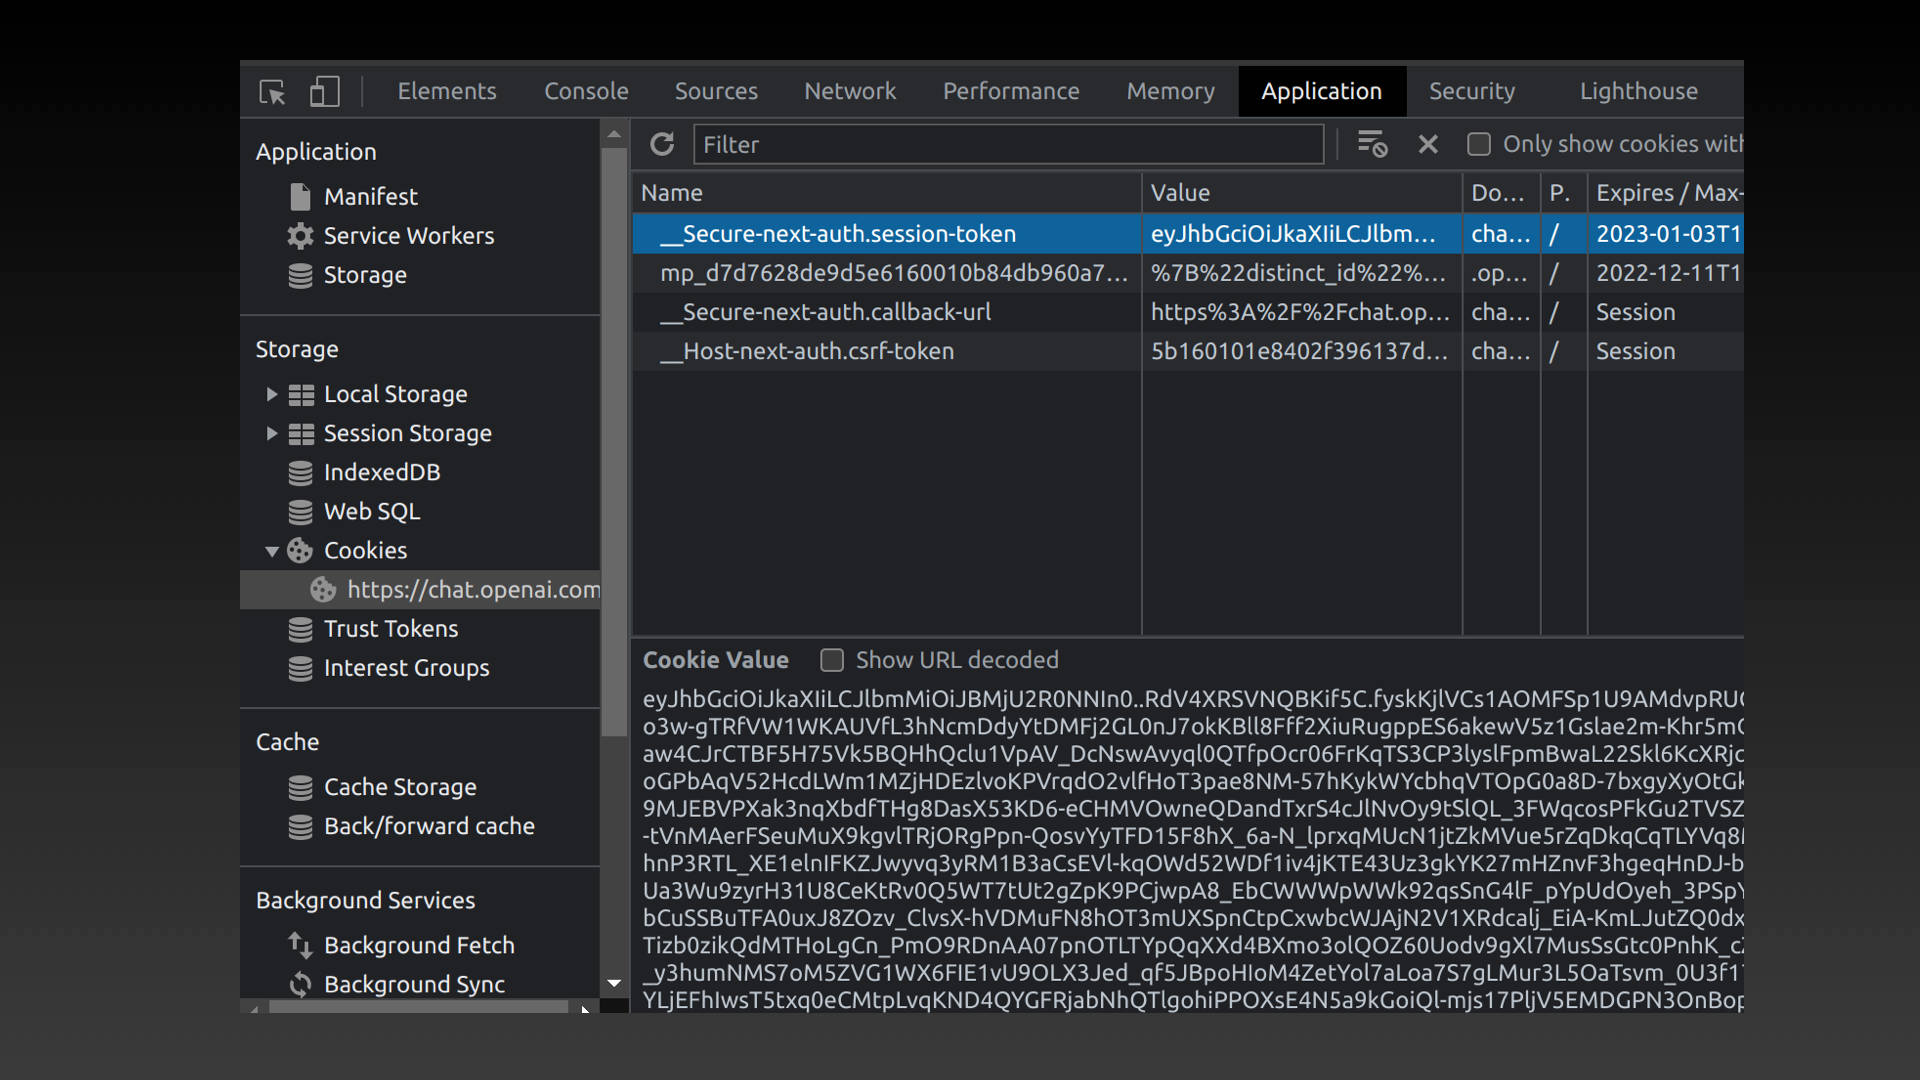This screenshot has height=1080, width=1920.
Task: Open the Manifest file icon entry
Action: 369,197
